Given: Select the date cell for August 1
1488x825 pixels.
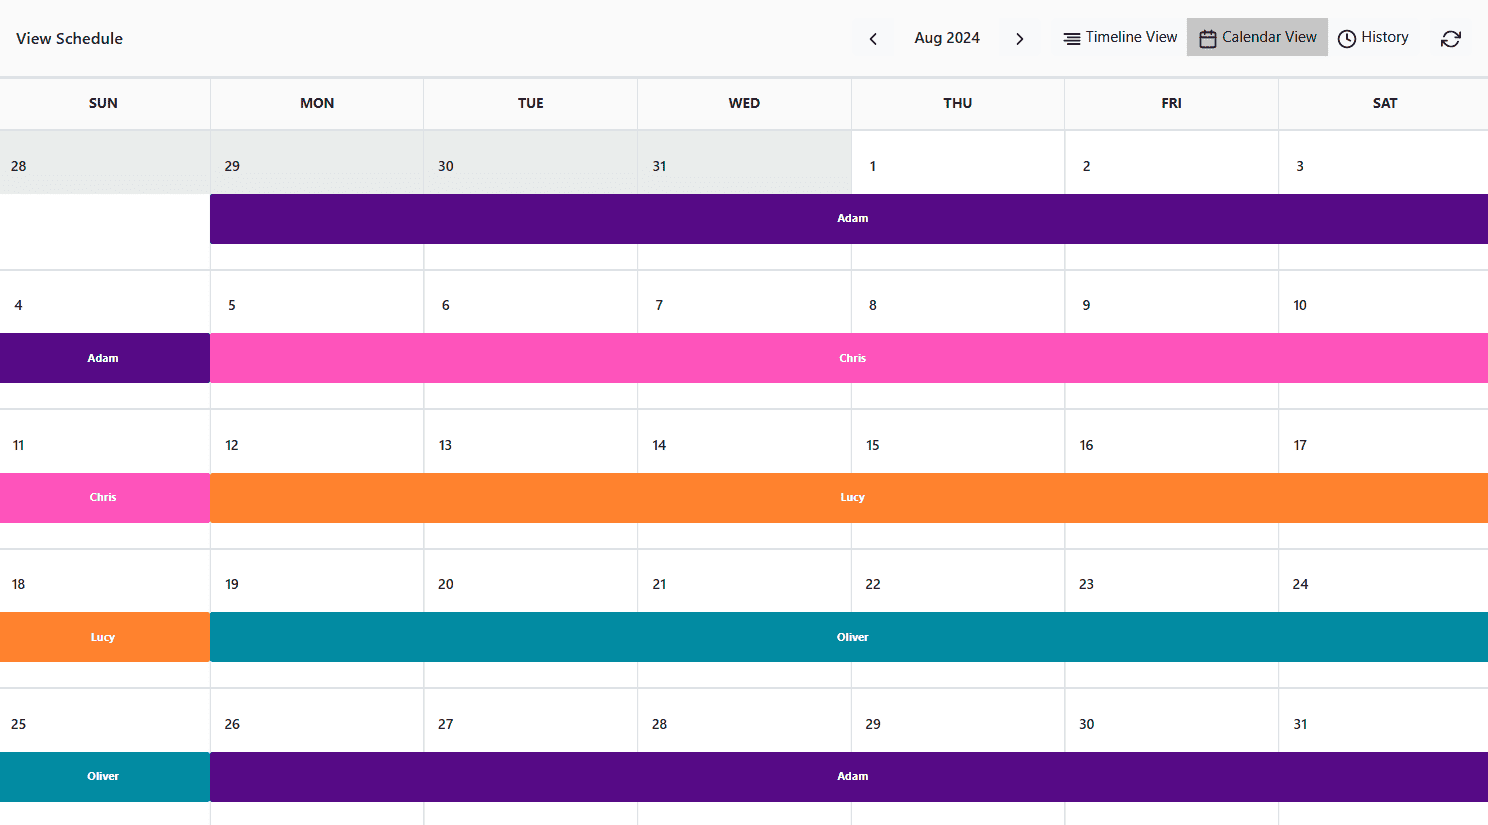Looking at the screenshot, I should (x=957, y=165).
